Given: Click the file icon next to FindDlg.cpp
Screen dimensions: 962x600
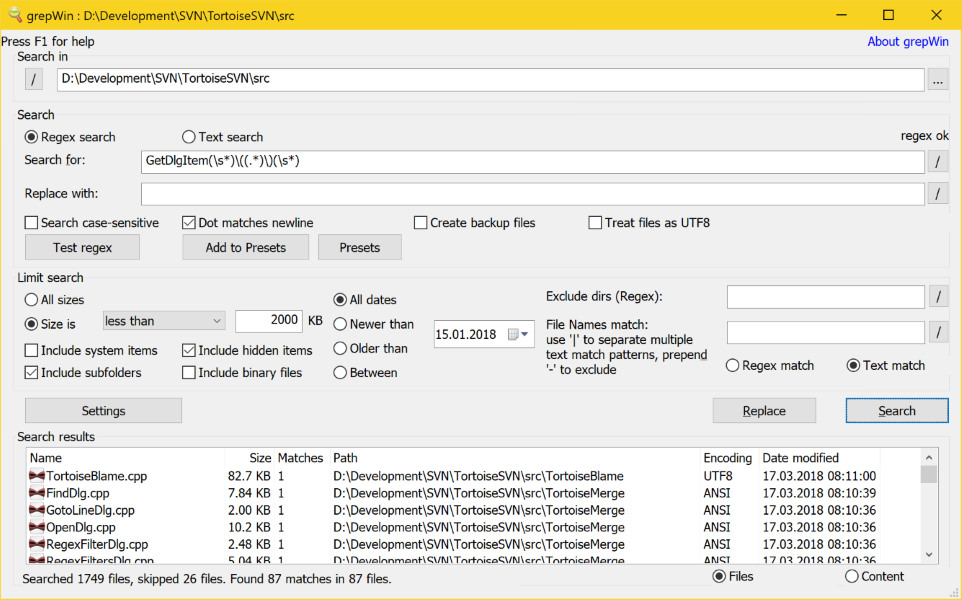Looking at the screenshot, I should tap(37, 493).
